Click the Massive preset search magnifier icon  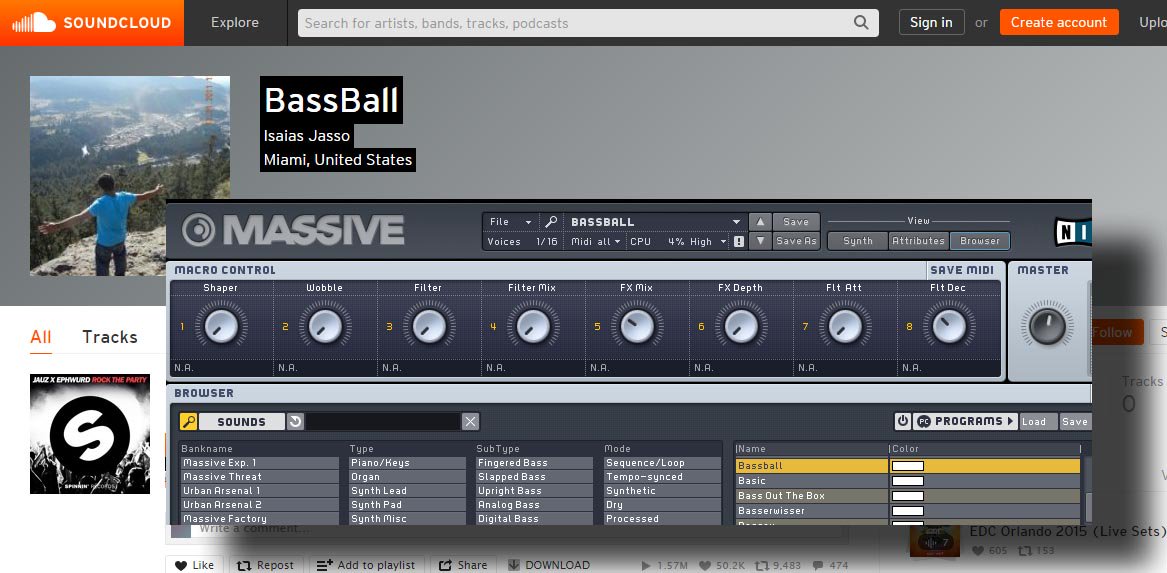click(x=551, y=222)
